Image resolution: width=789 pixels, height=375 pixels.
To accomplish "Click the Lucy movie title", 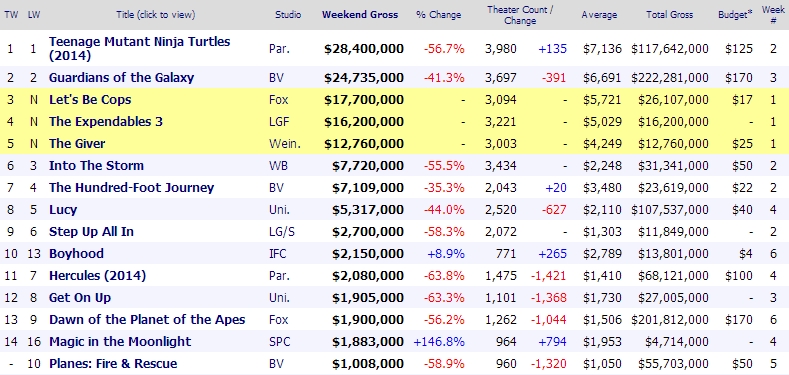I will [63, 209].
